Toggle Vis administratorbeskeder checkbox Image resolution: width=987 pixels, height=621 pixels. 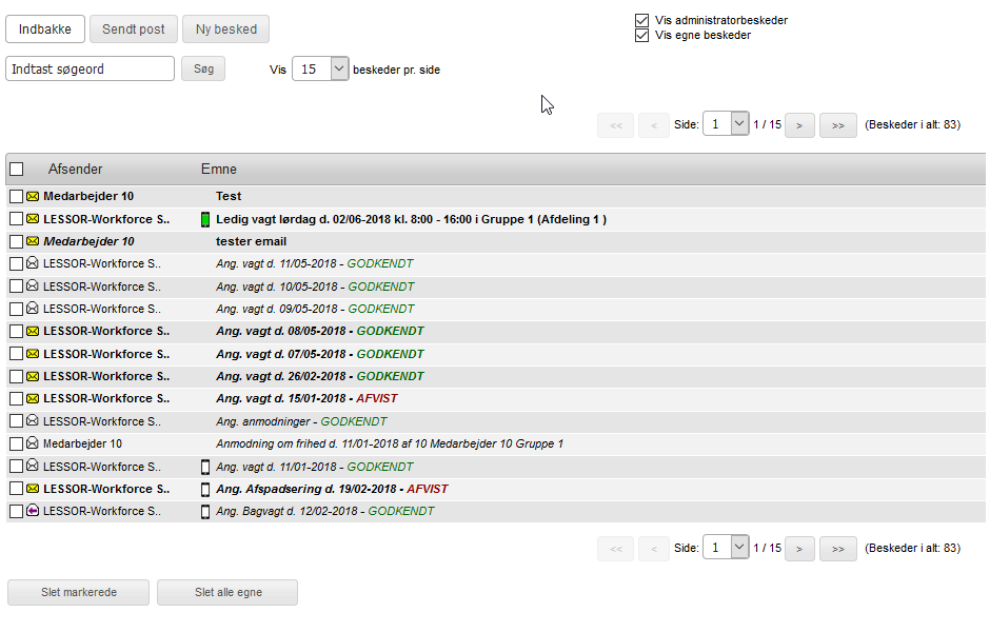point(642,20)
